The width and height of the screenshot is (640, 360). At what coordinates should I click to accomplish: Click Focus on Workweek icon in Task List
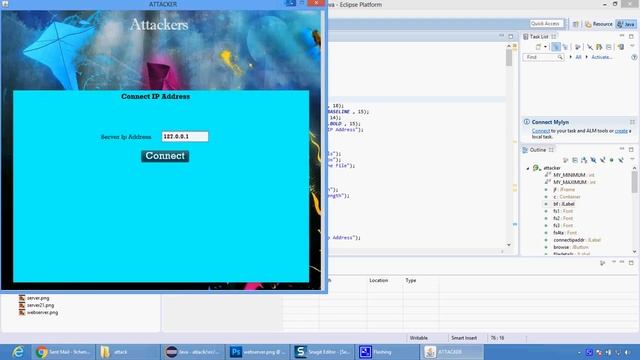(x=577, y=47)
